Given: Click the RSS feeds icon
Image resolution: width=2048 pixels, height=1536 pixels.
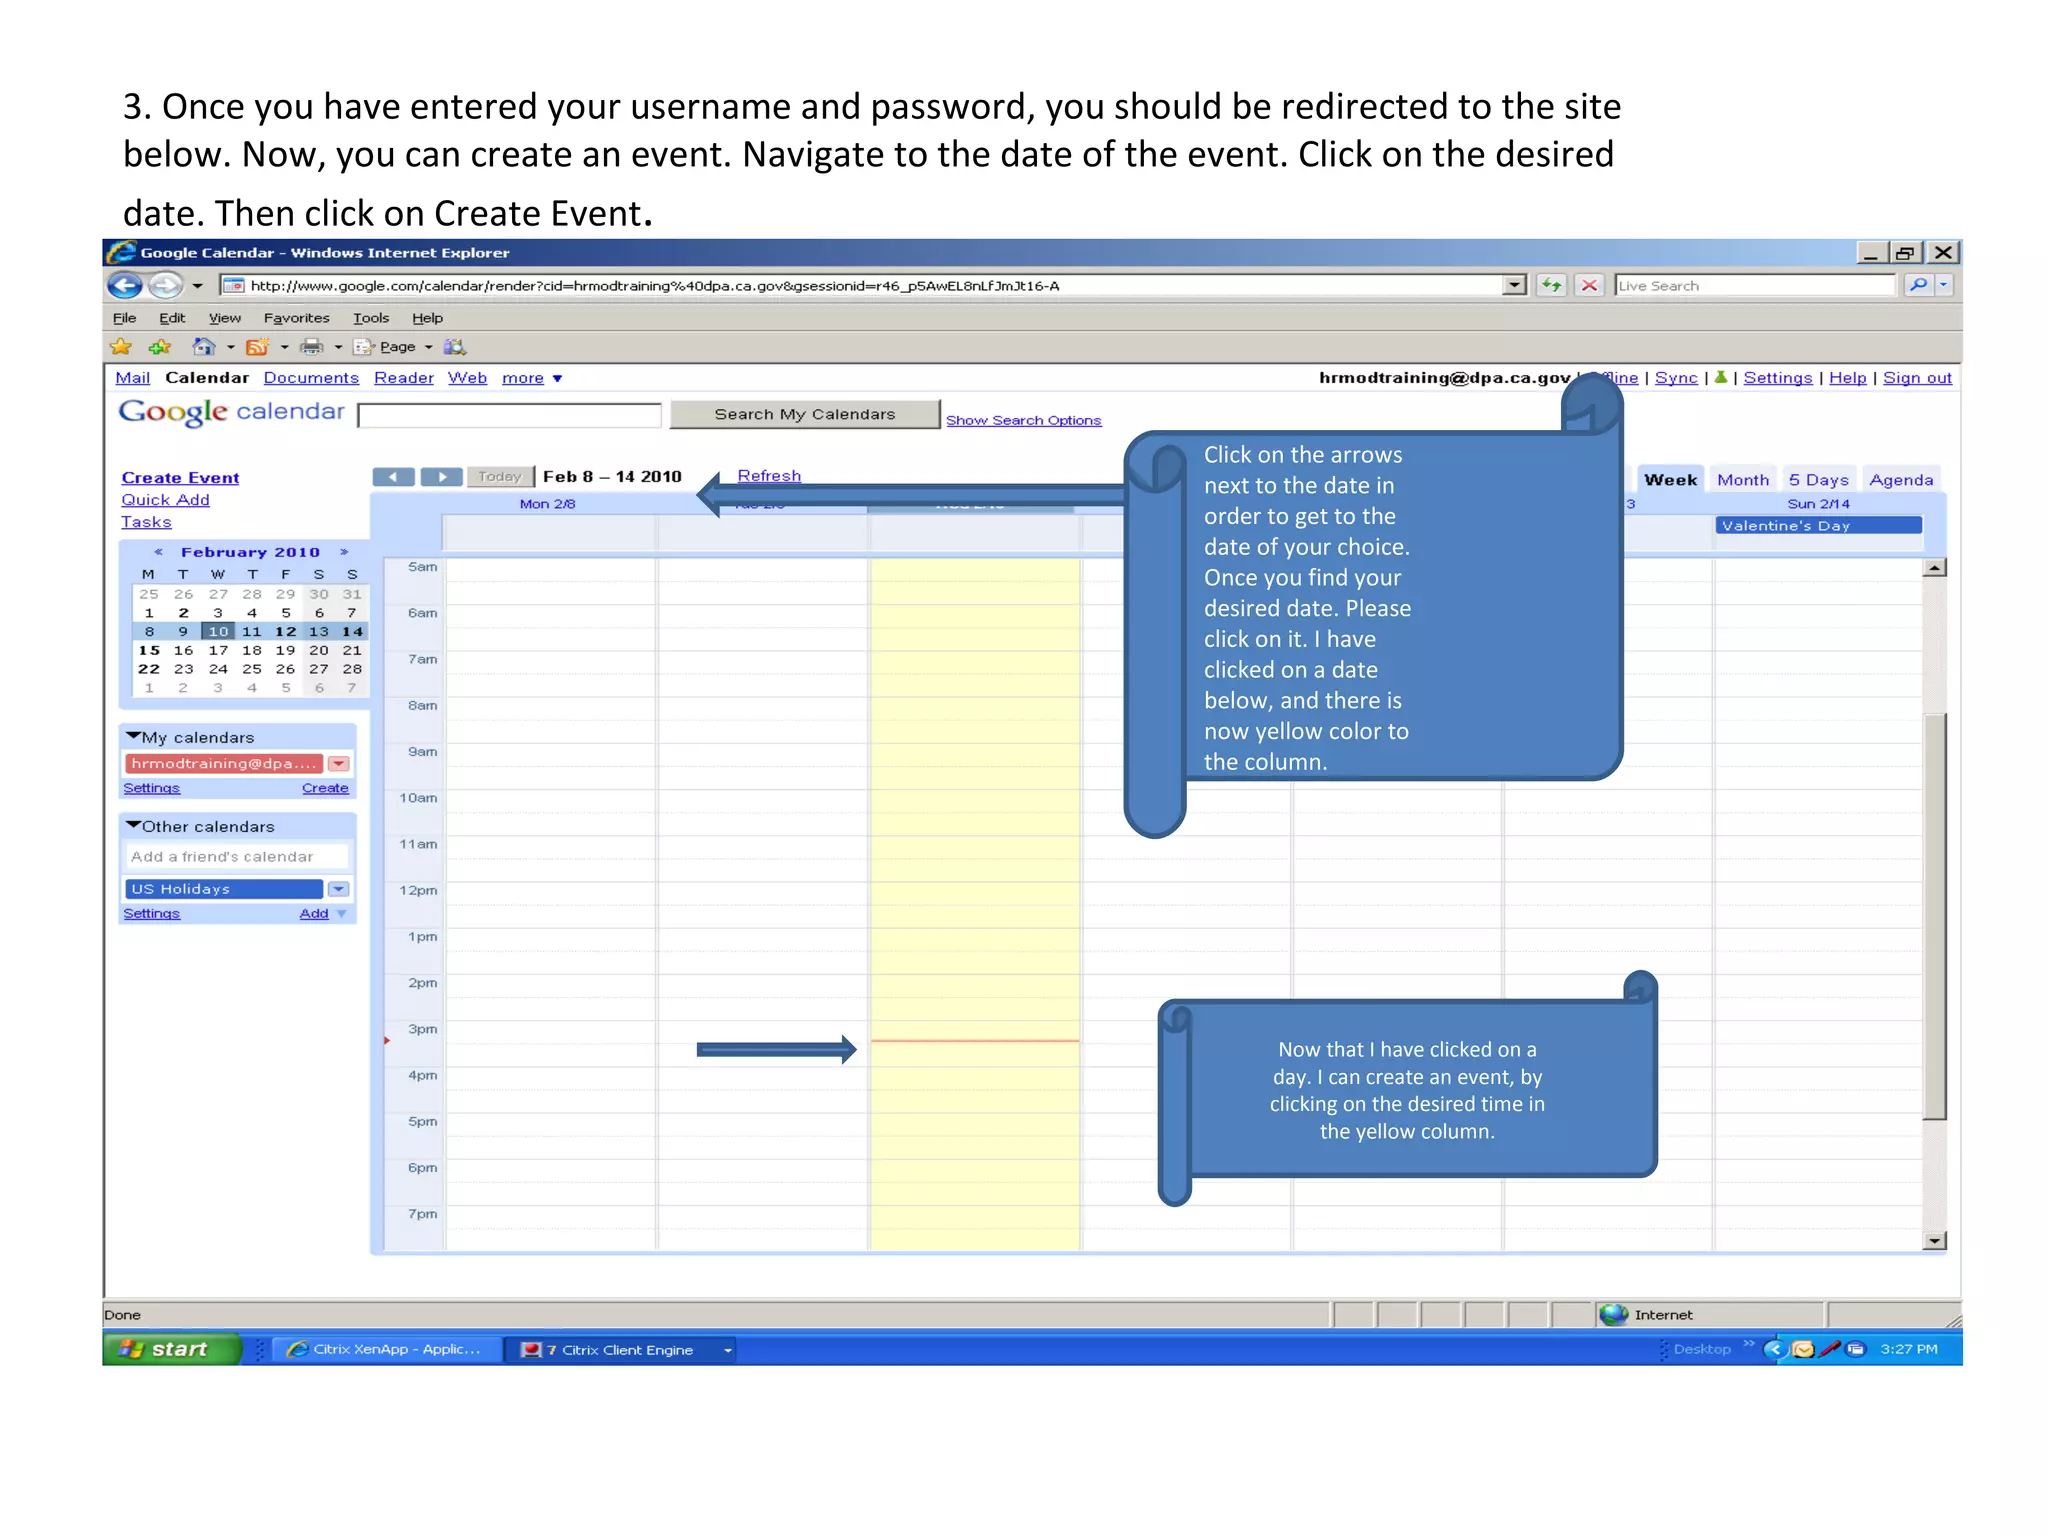Looking at the screenshot, I should coord(257,347).
